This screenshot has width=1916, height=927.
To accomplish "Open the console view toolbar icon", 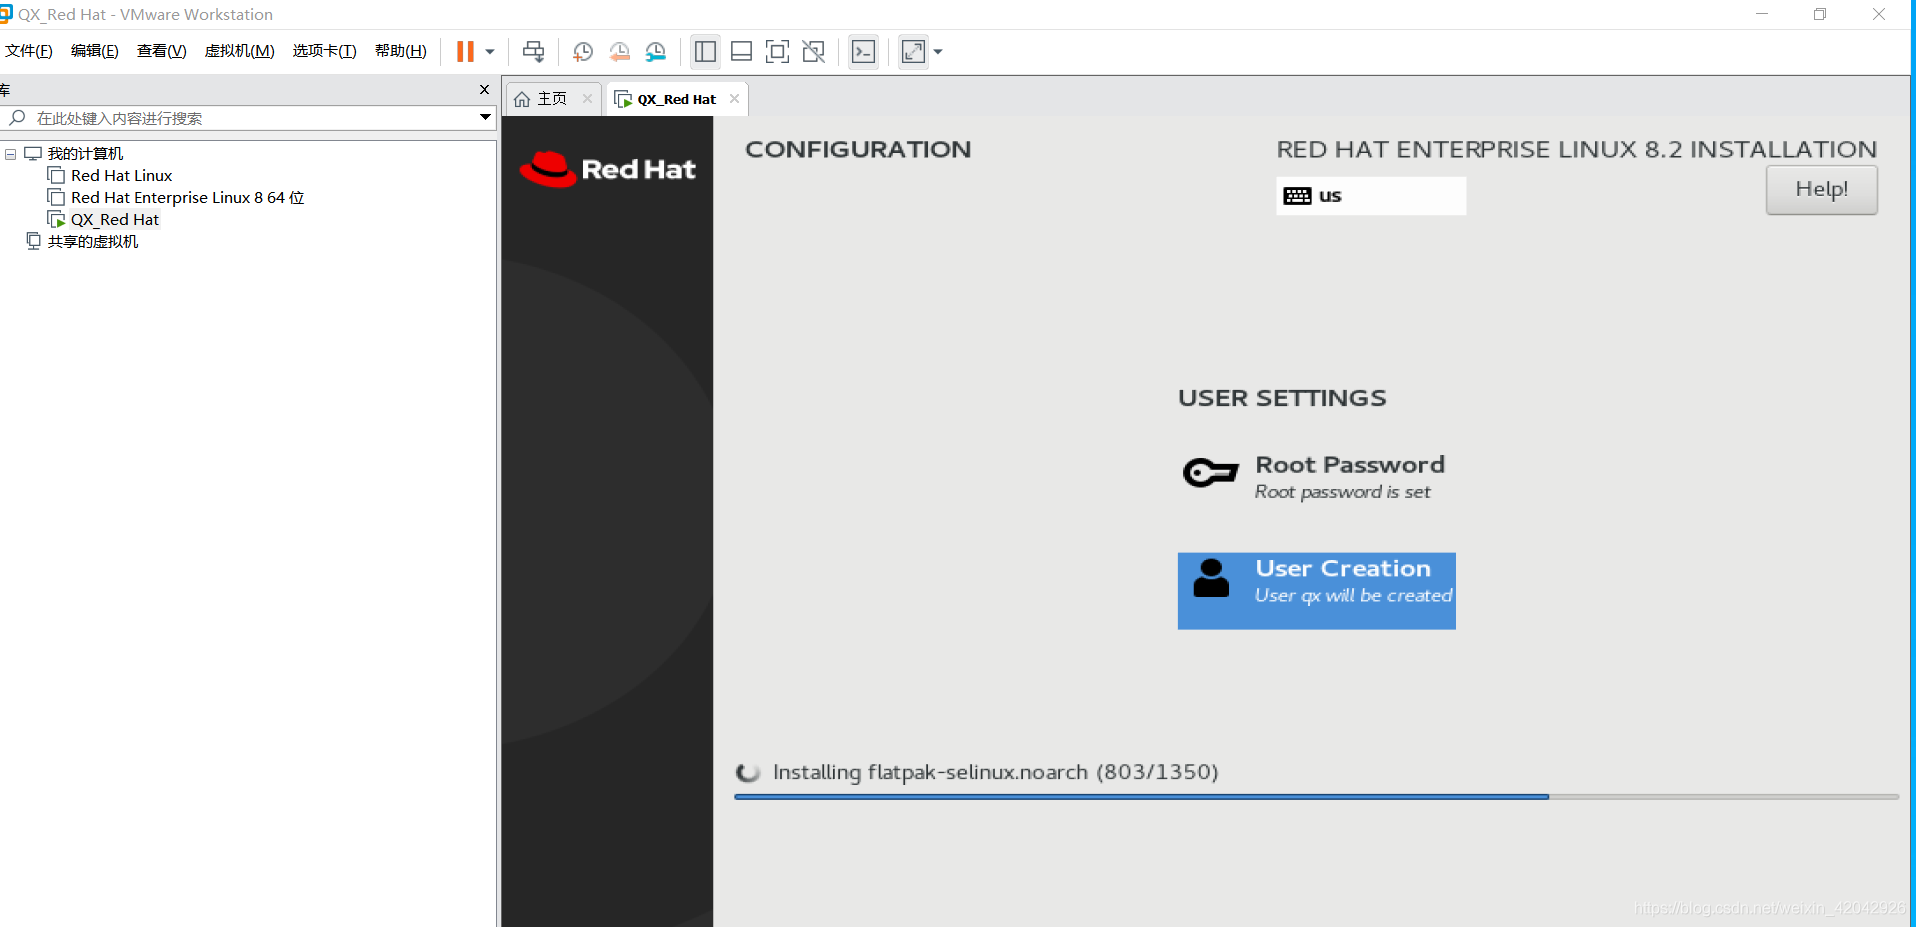I will pyautogui.click(x=863, y=52).
